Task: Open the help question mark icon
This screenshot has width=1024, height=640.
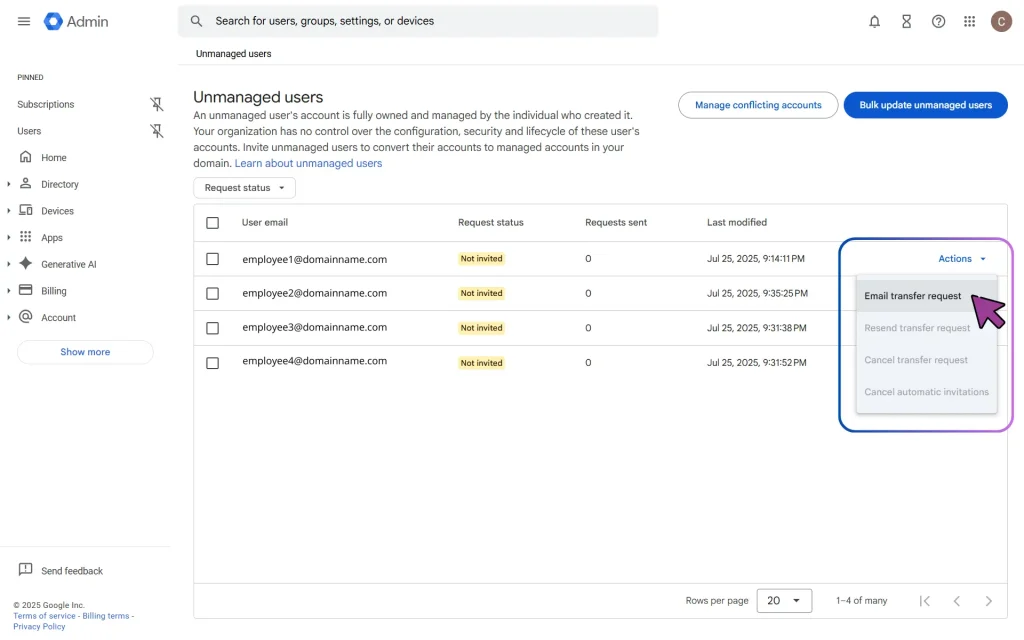Action: click(x=938, y=21)
